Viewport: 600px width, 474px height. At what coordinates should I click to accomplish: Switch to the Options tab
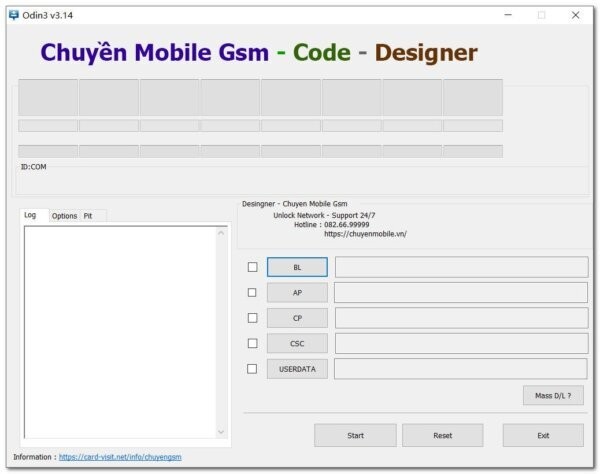tap(64, 216)
